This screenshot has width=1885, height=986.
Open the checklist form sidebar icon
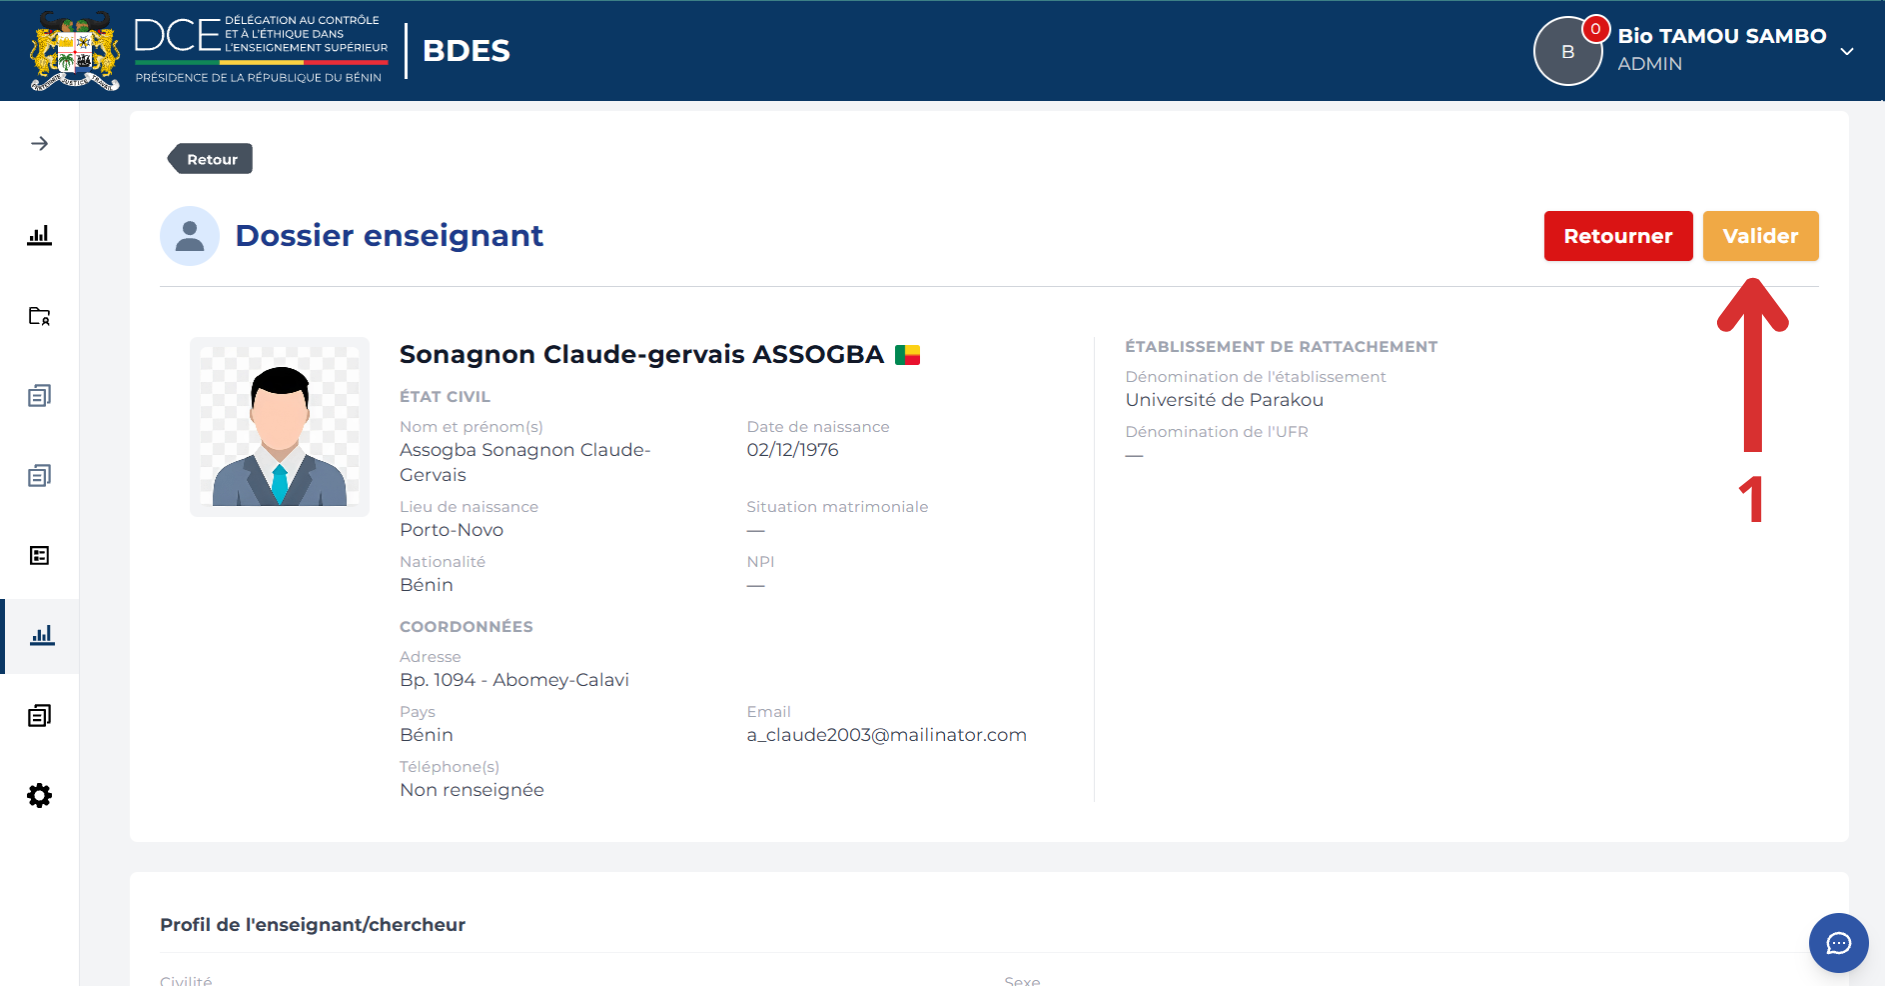pos(39,556)
